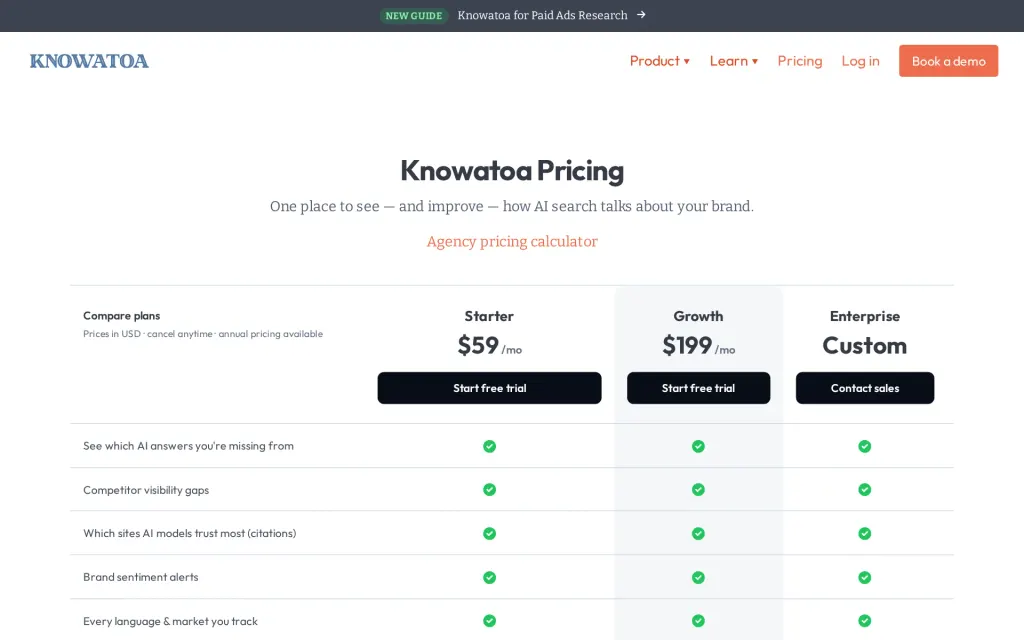Click the Starter plan name
The height and width of the screenshot is (640, 1024).
(489, 316)
